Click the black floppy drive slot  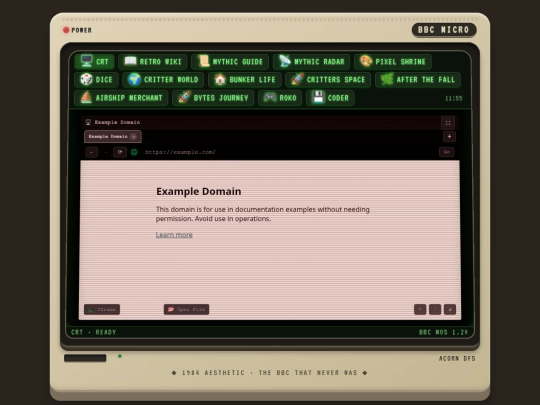click(x=85, y=358)
